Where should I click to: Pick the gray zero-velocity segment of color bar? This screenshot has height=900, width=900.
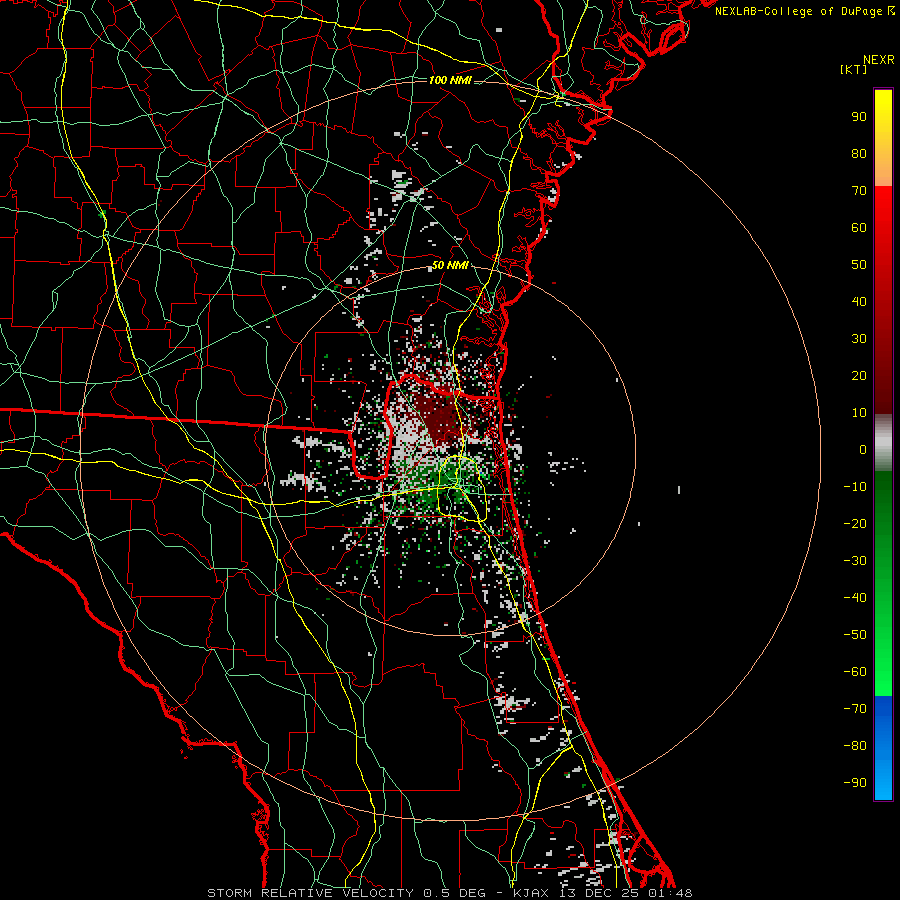(x=883, y=443)
